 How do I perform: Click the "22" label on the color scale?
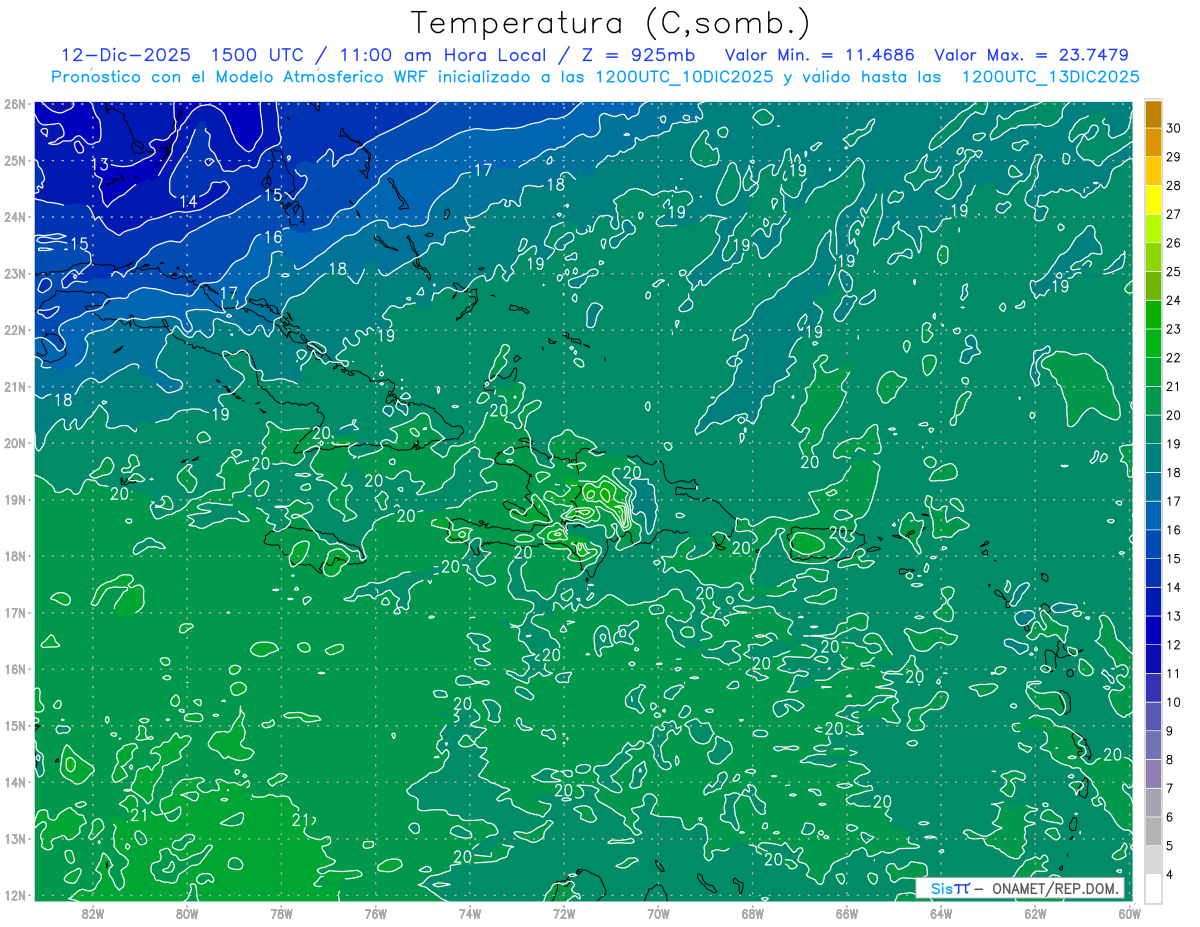[x=1174, y=358]
